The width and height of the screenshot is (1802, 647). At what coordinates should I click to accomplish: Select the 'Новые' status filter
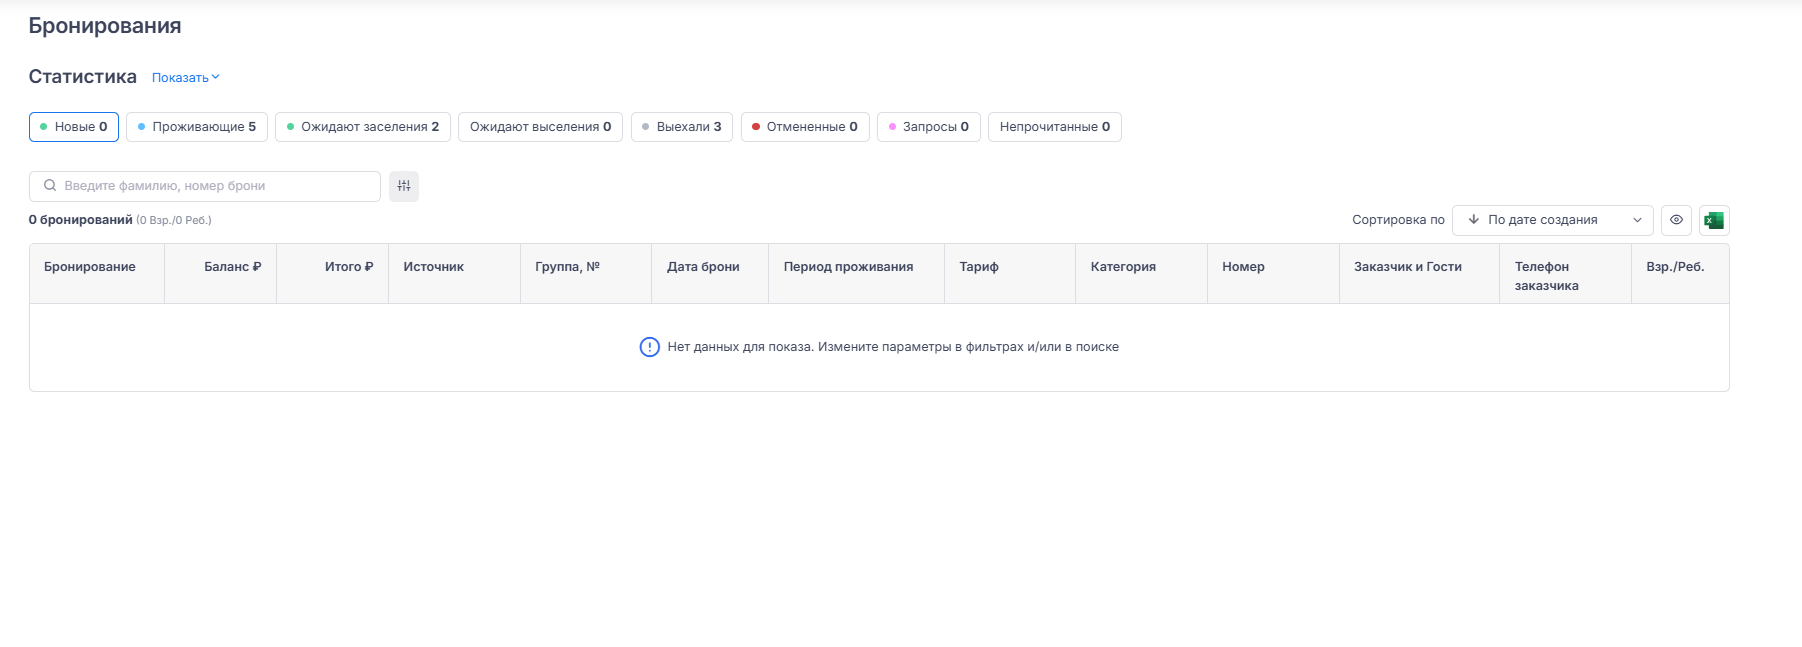74,127
